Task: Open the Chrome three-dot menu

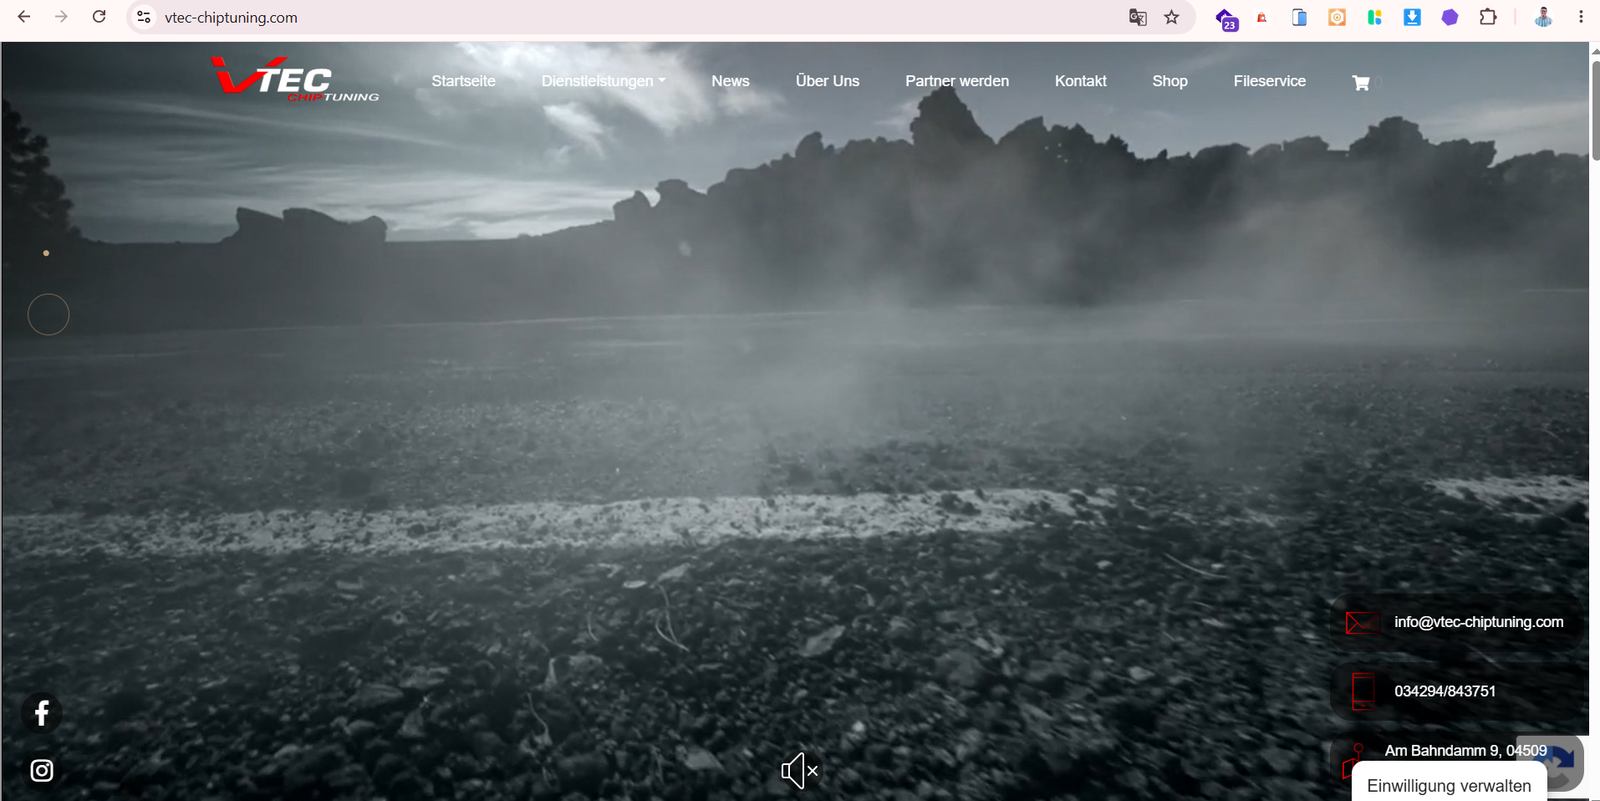Action: [1581, 17]
